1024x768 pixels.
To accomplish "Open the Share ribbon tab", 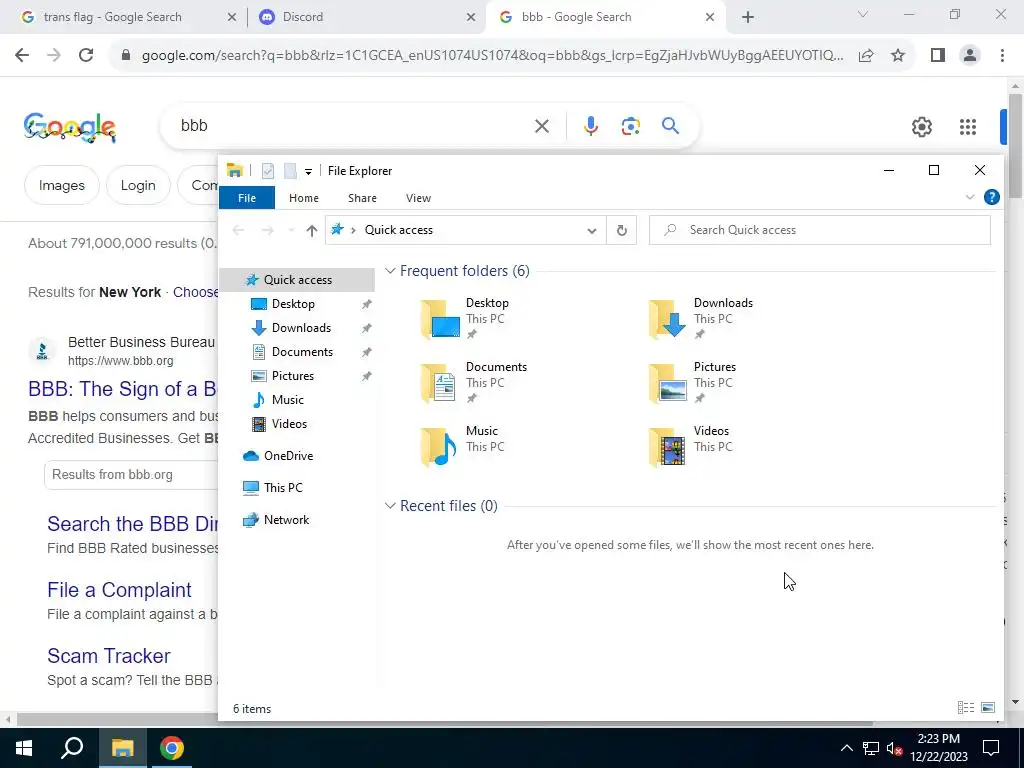I will pos(362,198).
